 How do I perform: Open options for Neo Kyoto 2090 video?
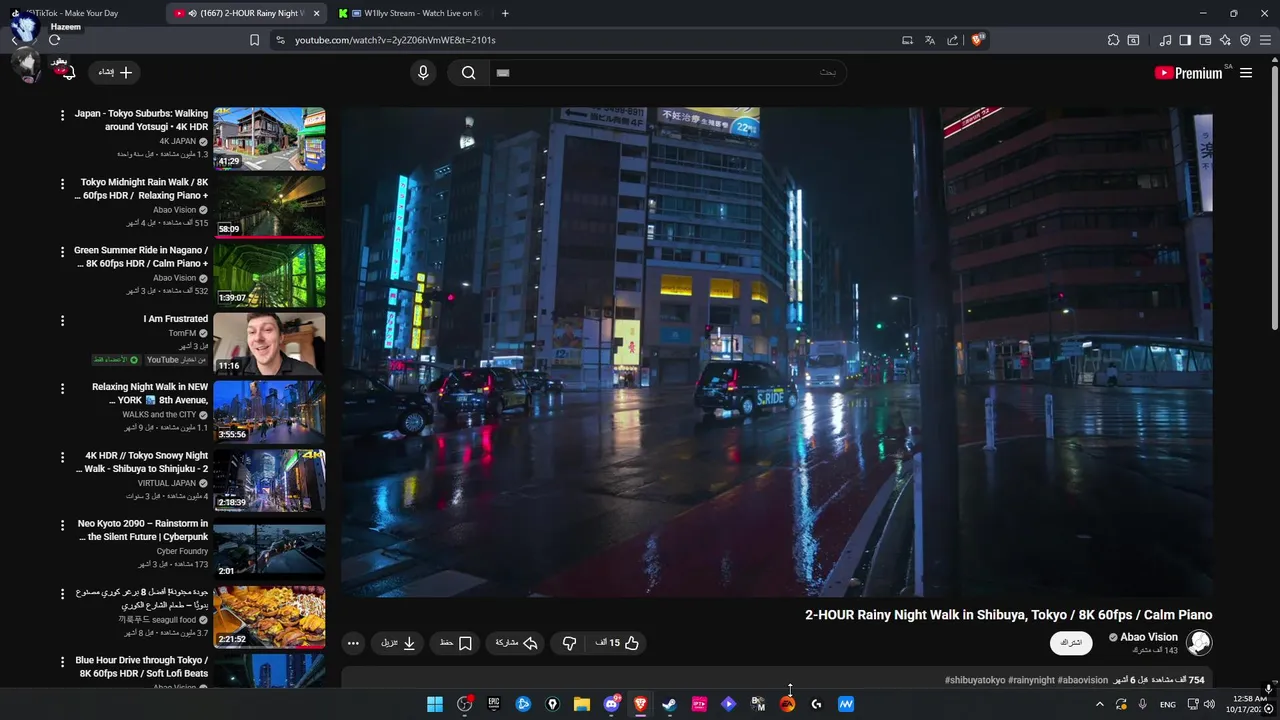pyautogui.click(x=62, y=525)
